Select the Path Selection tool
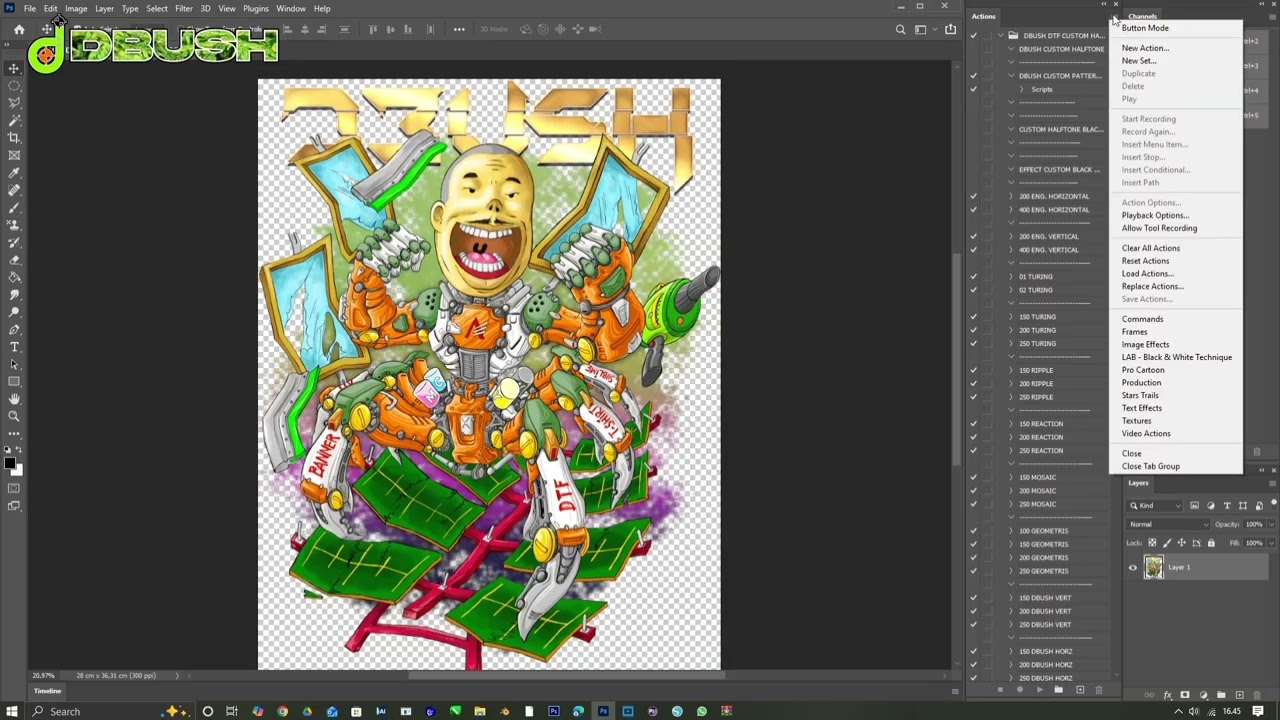The height and width of the screenshot is (720, 1280). tap(14, 364)
